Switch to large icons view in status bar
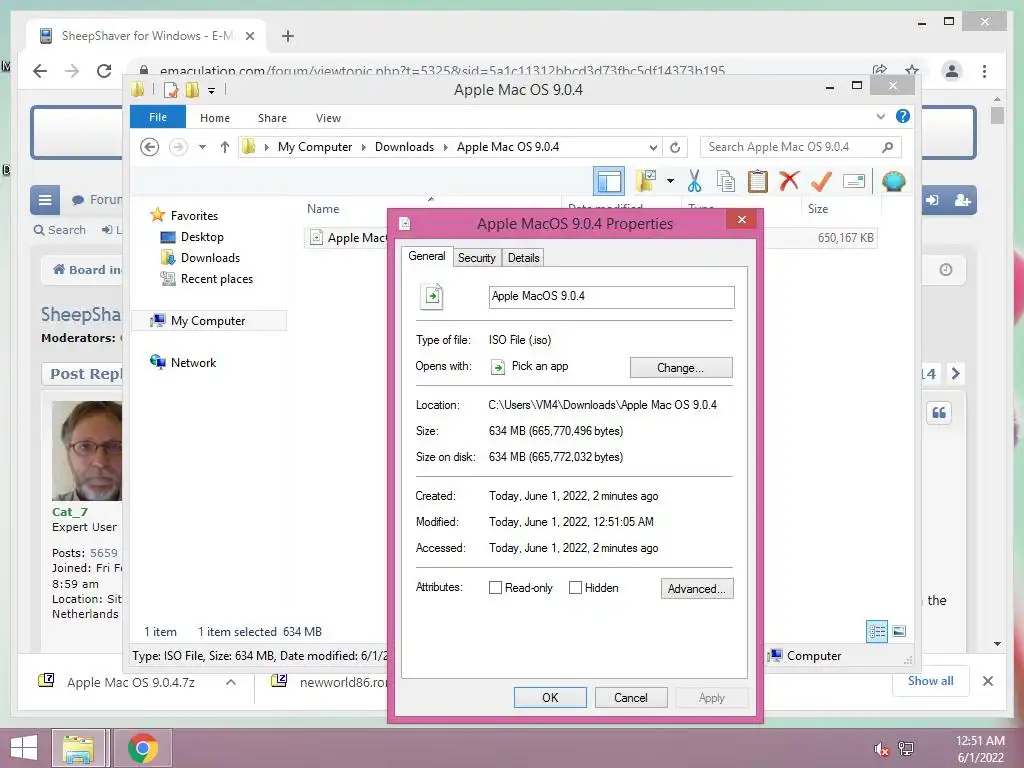Screen dimensions: 1024x768 click(899, 631)
